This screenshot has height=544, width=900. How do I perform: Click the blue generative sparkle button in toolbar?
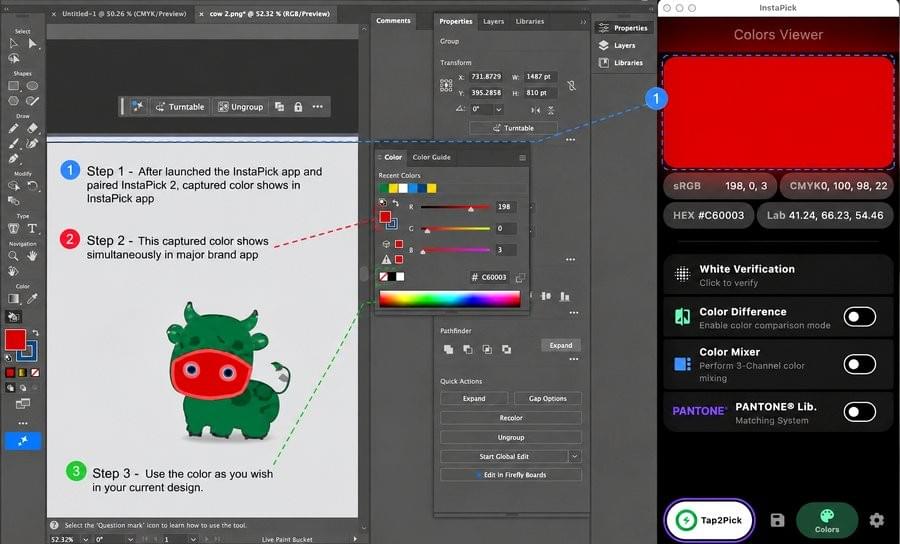tap(23, 441)
